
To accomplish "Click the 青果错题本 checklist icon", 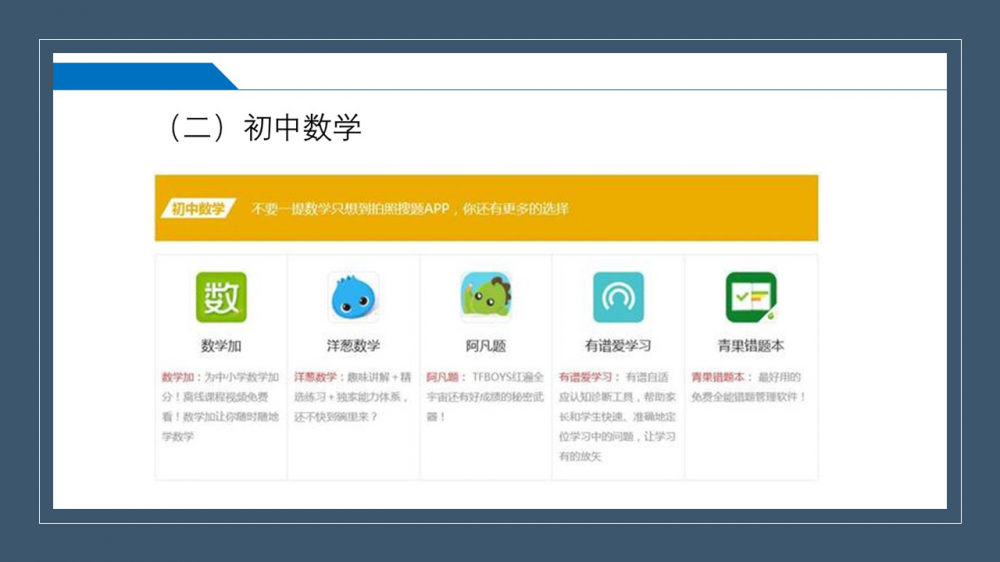I will pyautogui.click(x=750, y=297).
